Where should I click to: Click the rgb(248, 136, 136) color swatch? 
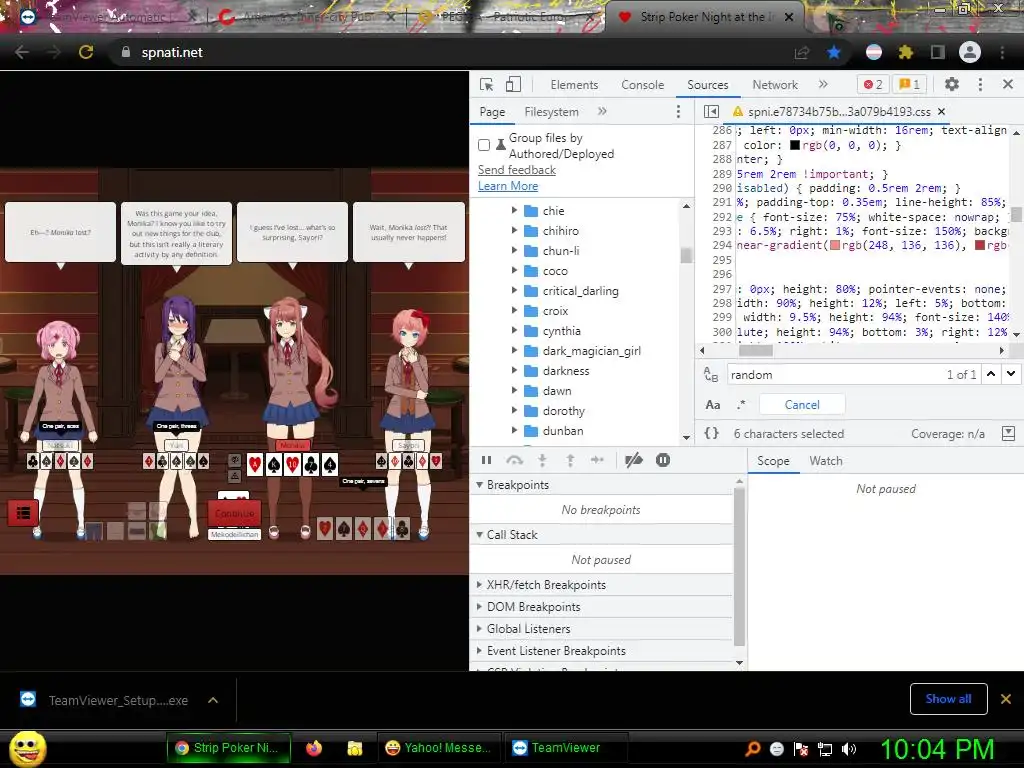(835, 246)
